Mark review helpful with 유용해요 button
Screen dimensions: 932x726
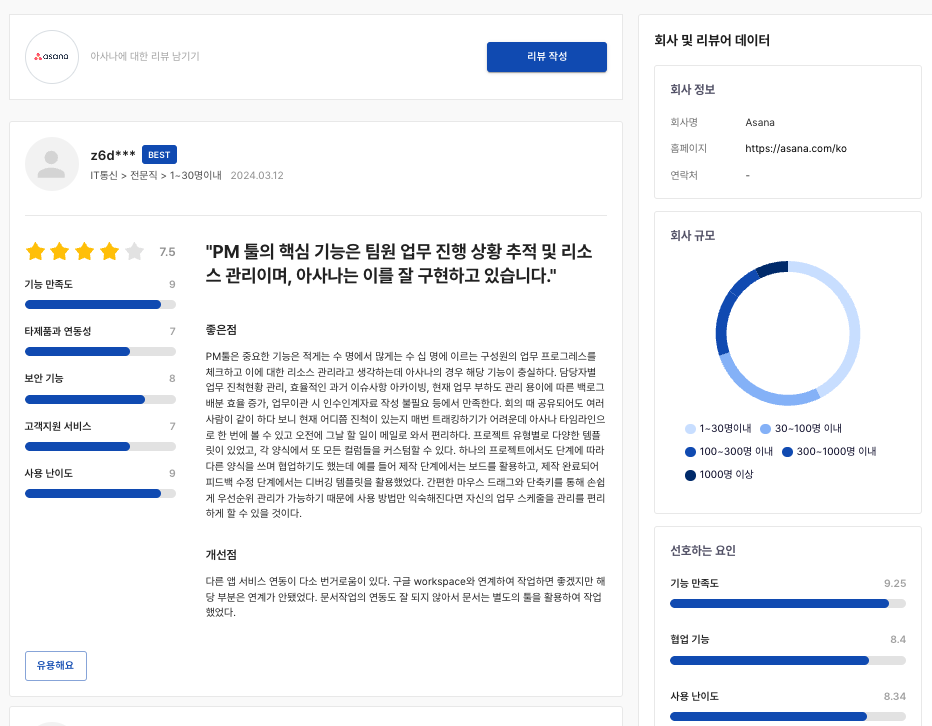pos(55,665)
